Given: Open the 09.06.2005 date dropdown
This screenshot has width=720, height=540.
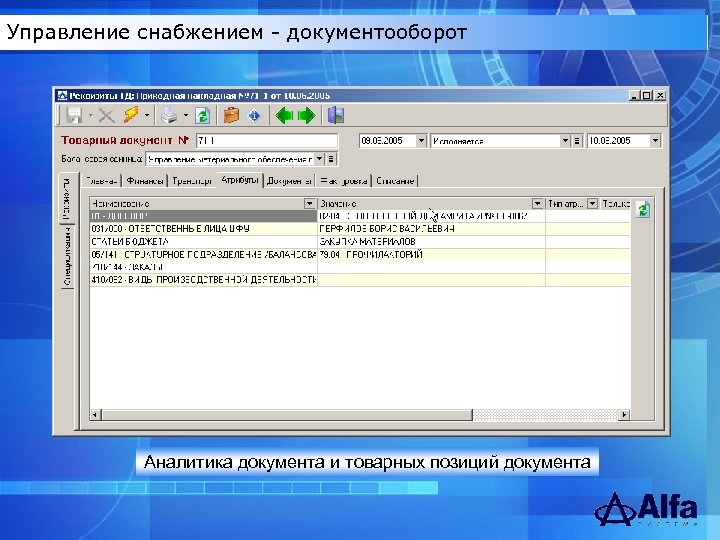Looking at the screenshot, I should tap(421, 141).
